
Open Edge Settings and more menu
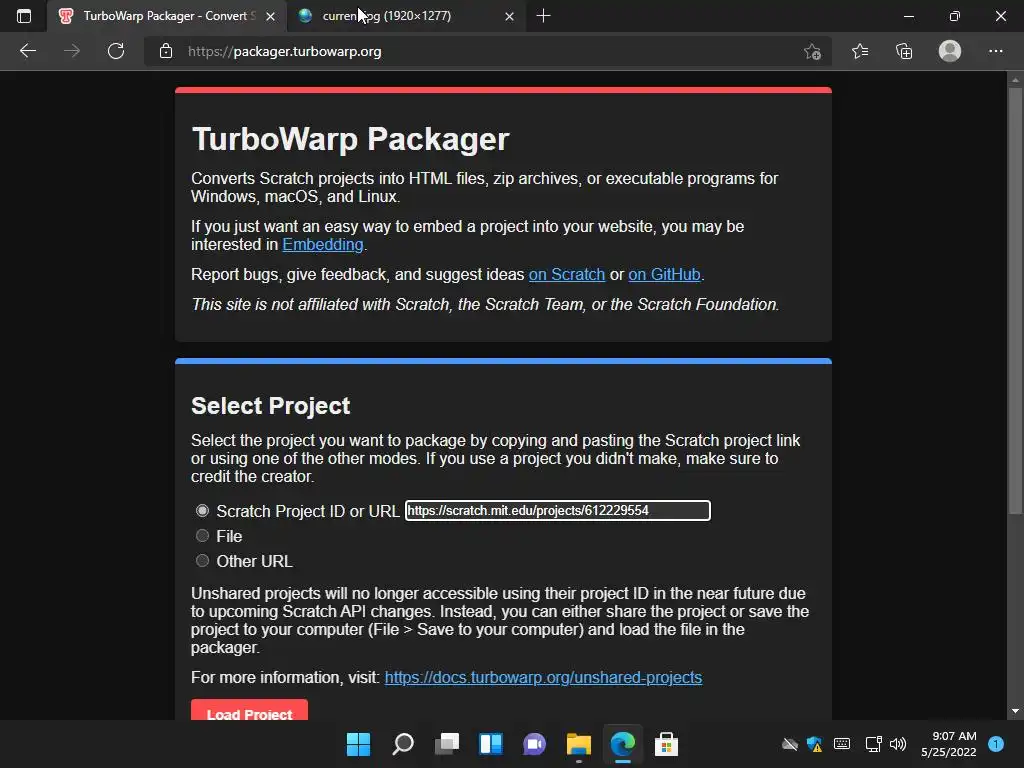pyautogui.click(x=995, y=51)
